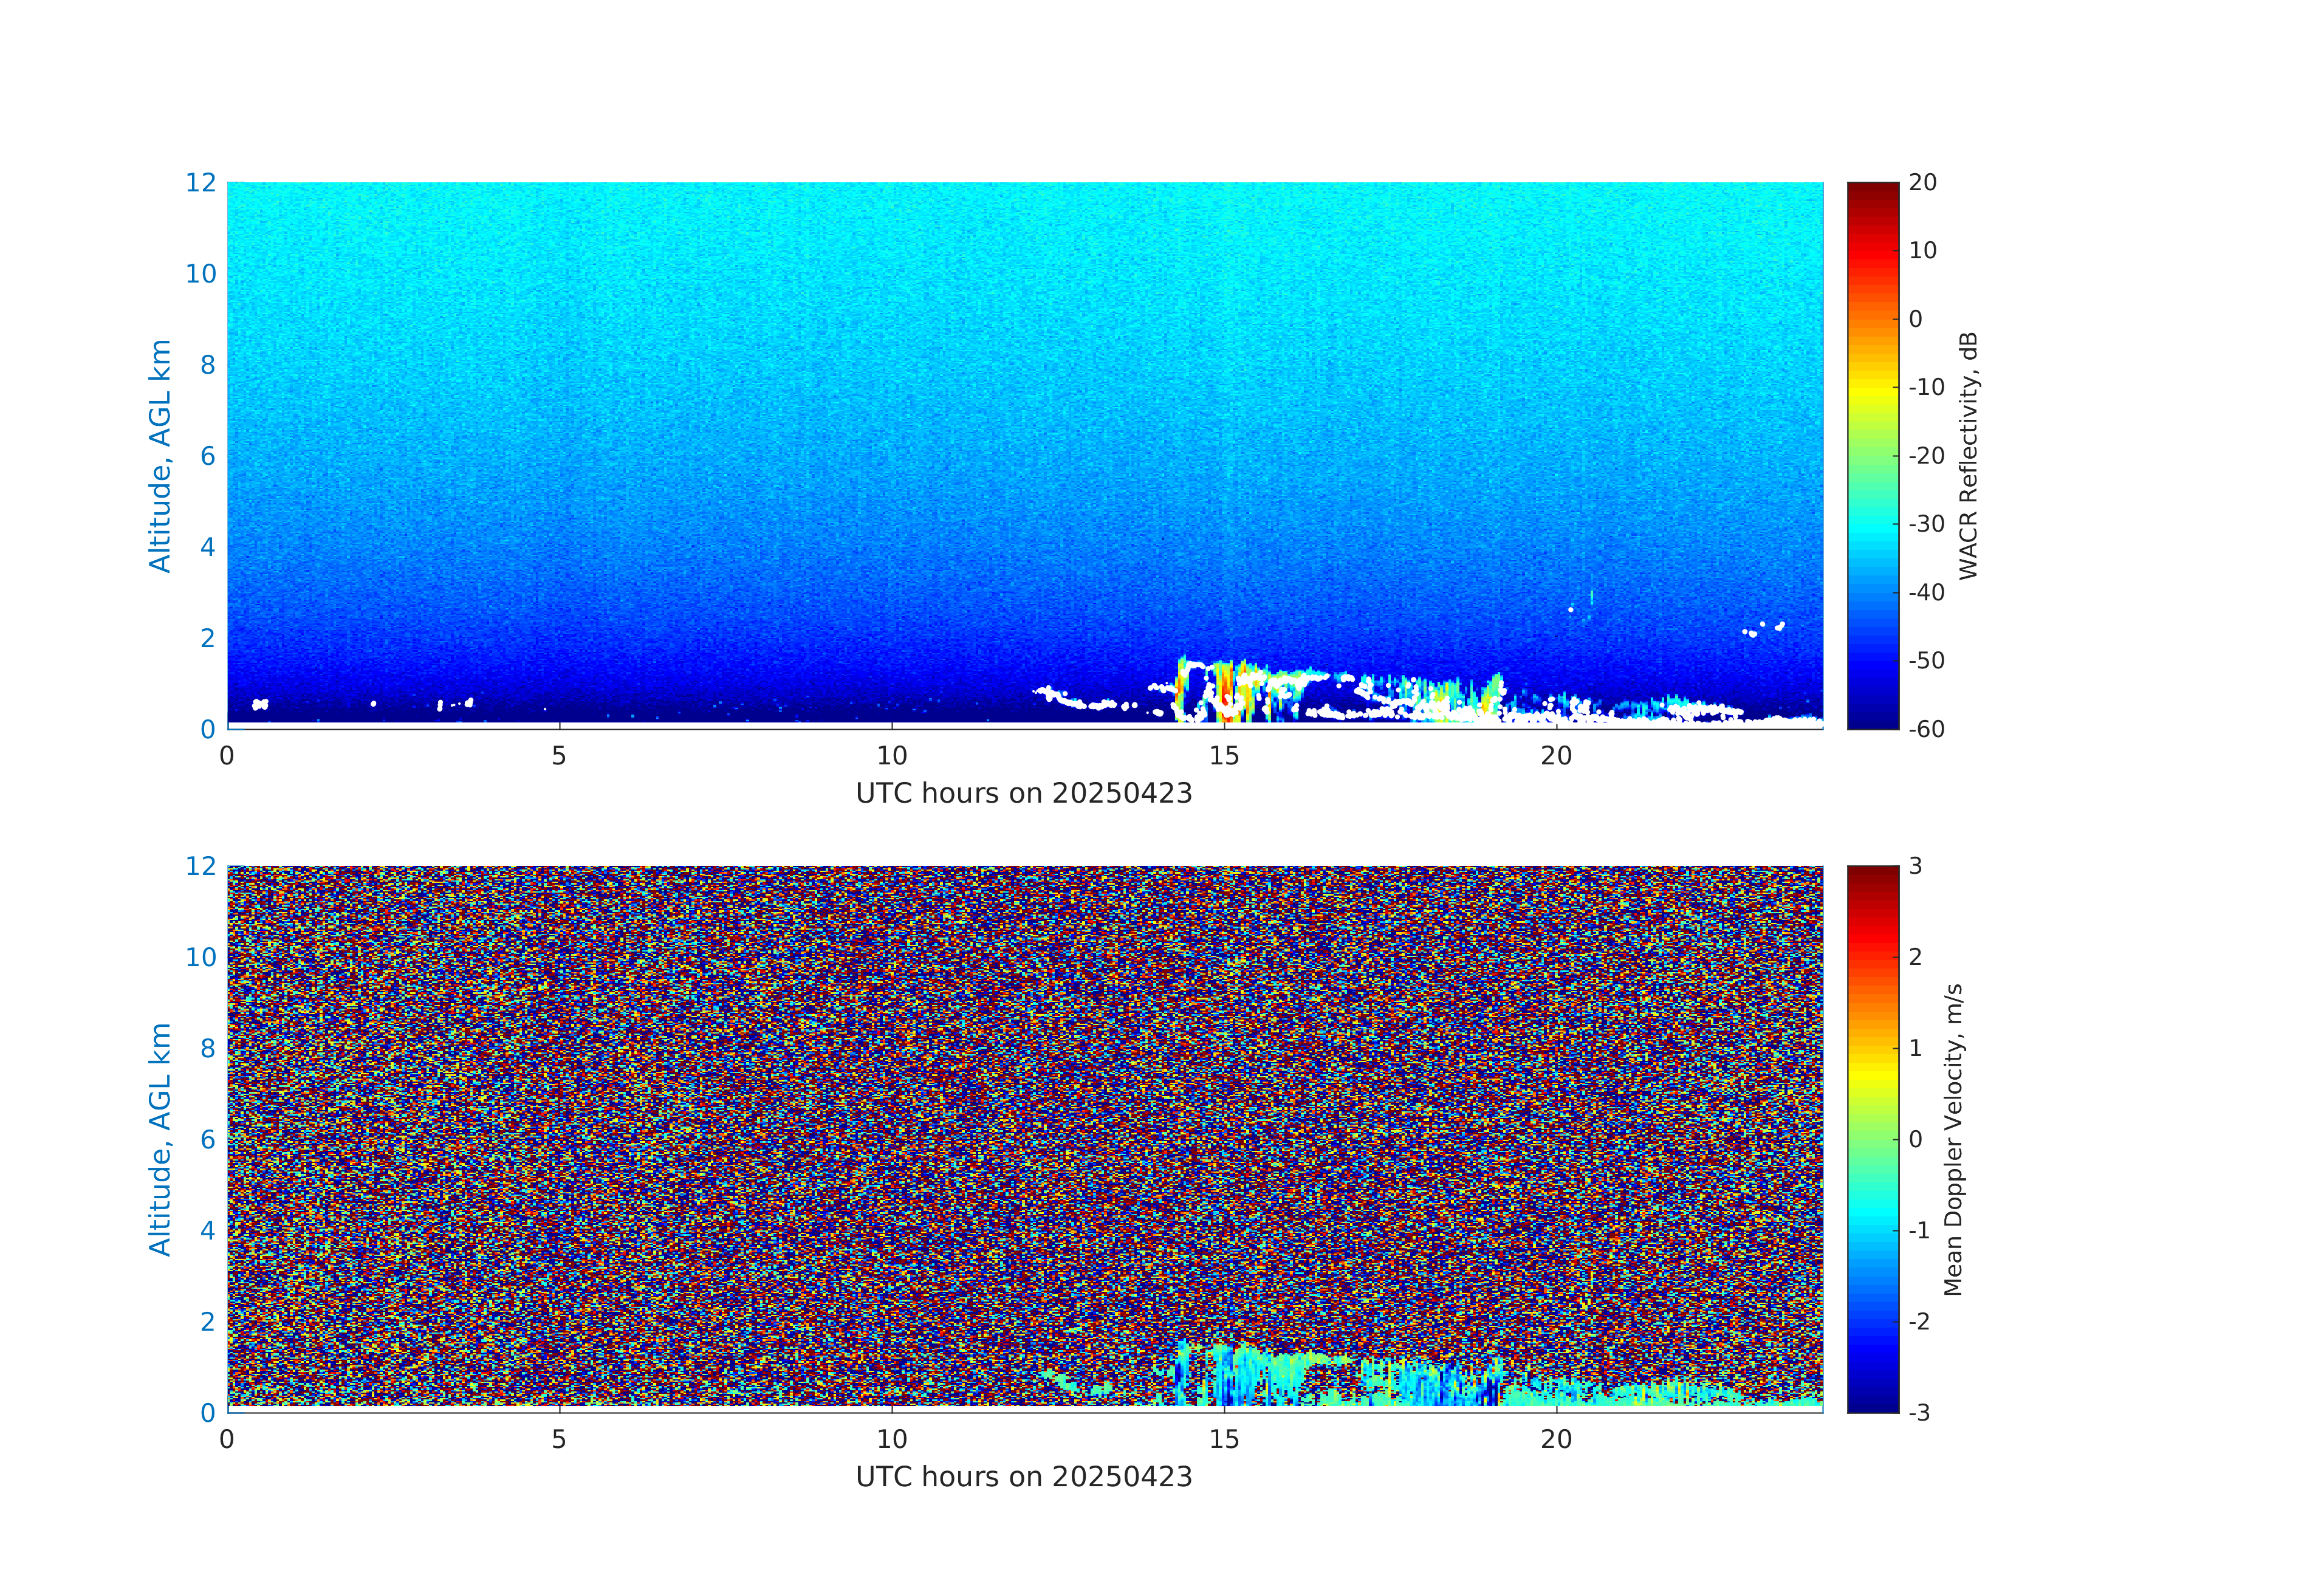
Task: Click the 20 label on reflectivity colorbar
Action: click(x=1922, y=182)
